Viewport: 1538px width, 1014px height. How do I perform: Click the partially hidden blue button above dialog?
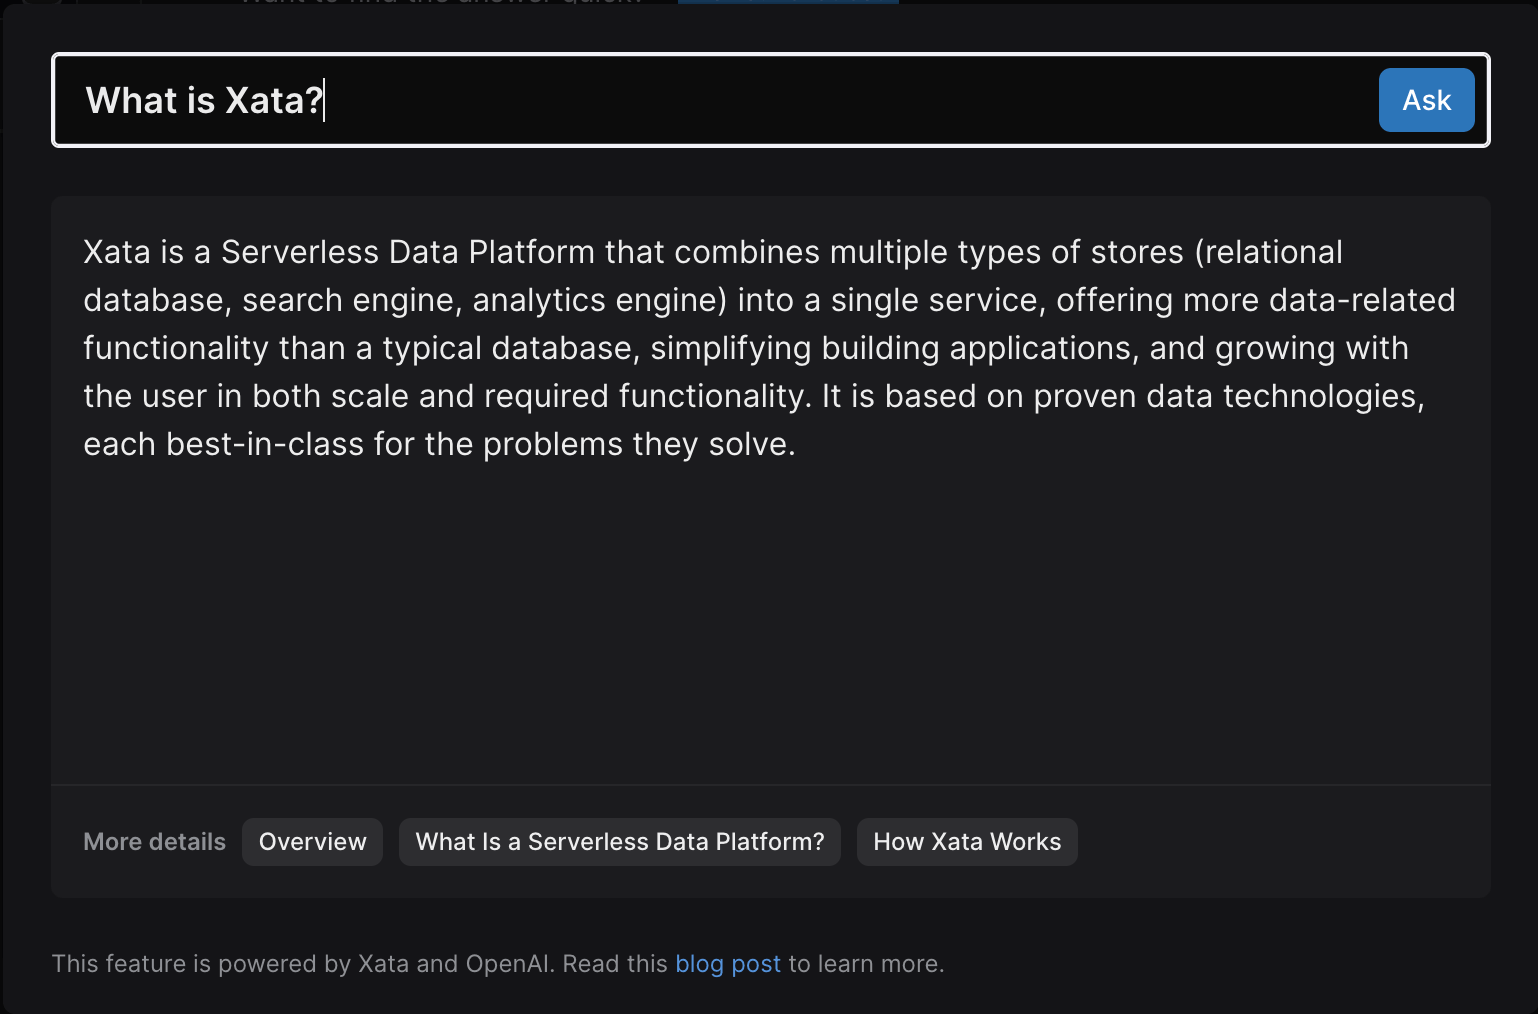(x=788, y=2)
